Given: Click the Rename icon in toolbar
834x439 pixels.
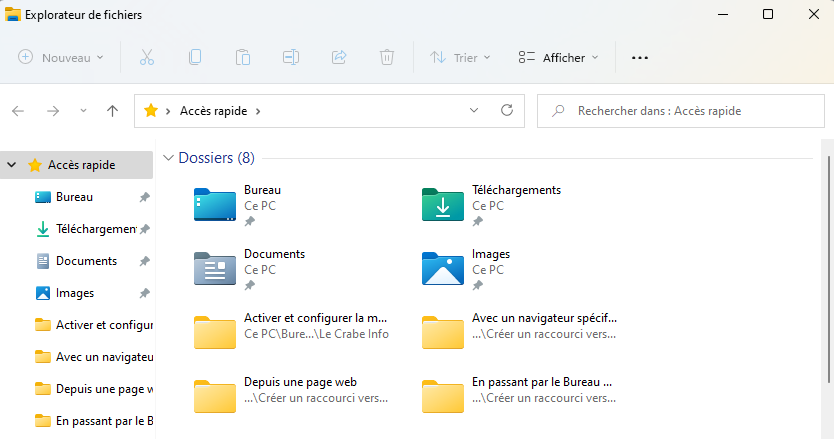Looking at the screenshot, I should click(x=291, y=57).
